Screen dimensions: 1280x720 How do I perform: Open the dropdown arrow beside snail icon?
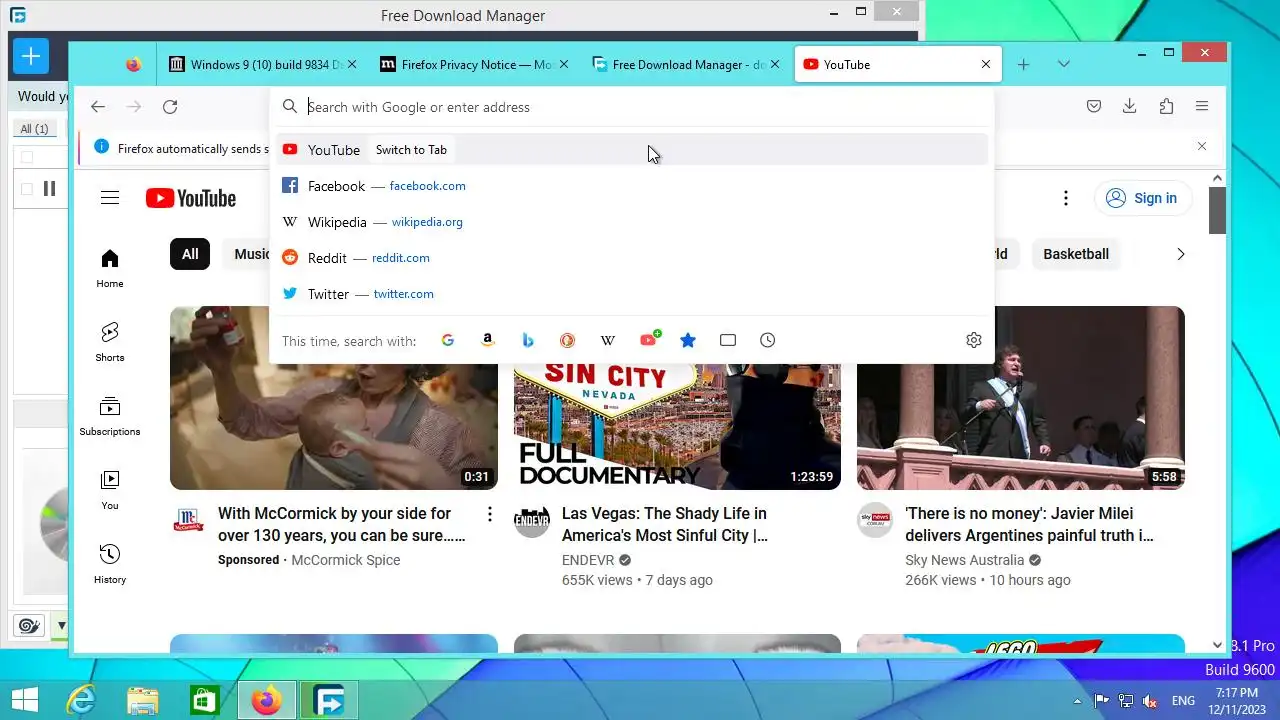[x=61, y=626]
